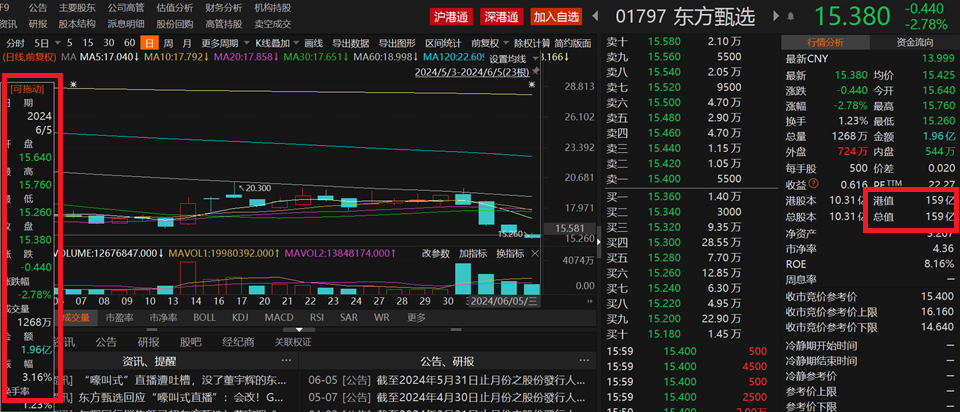The height and width of the screenshot is (412, 960).
Task: Click the left arrow before stock code 01797
Action: [x=596, y=17]
